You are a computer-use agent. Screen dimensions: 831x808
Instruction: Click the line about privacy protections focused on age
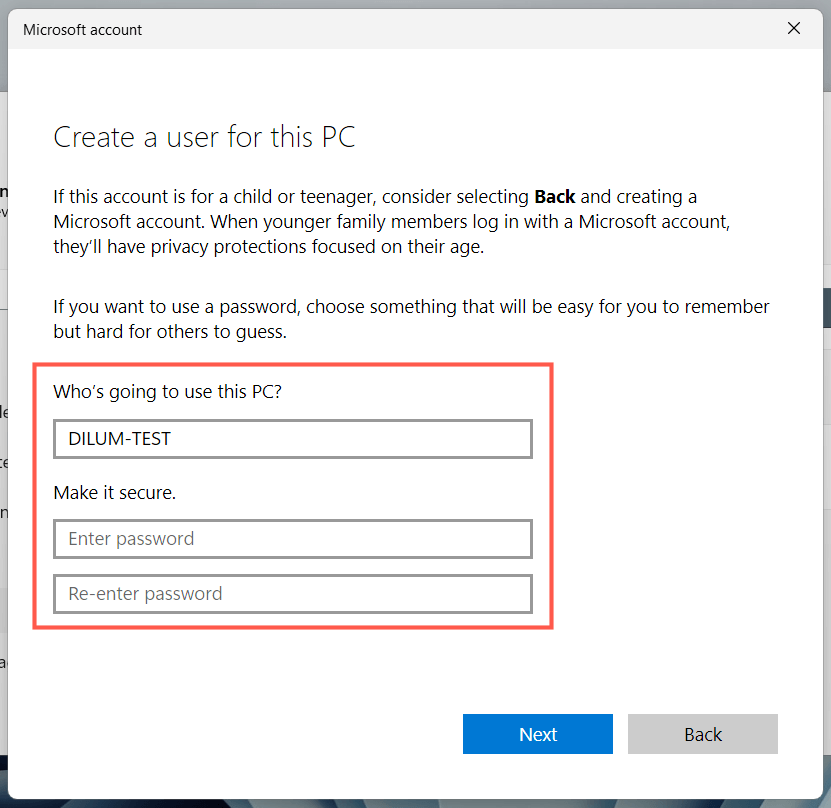pyautogui.click(x=269, y=247)
